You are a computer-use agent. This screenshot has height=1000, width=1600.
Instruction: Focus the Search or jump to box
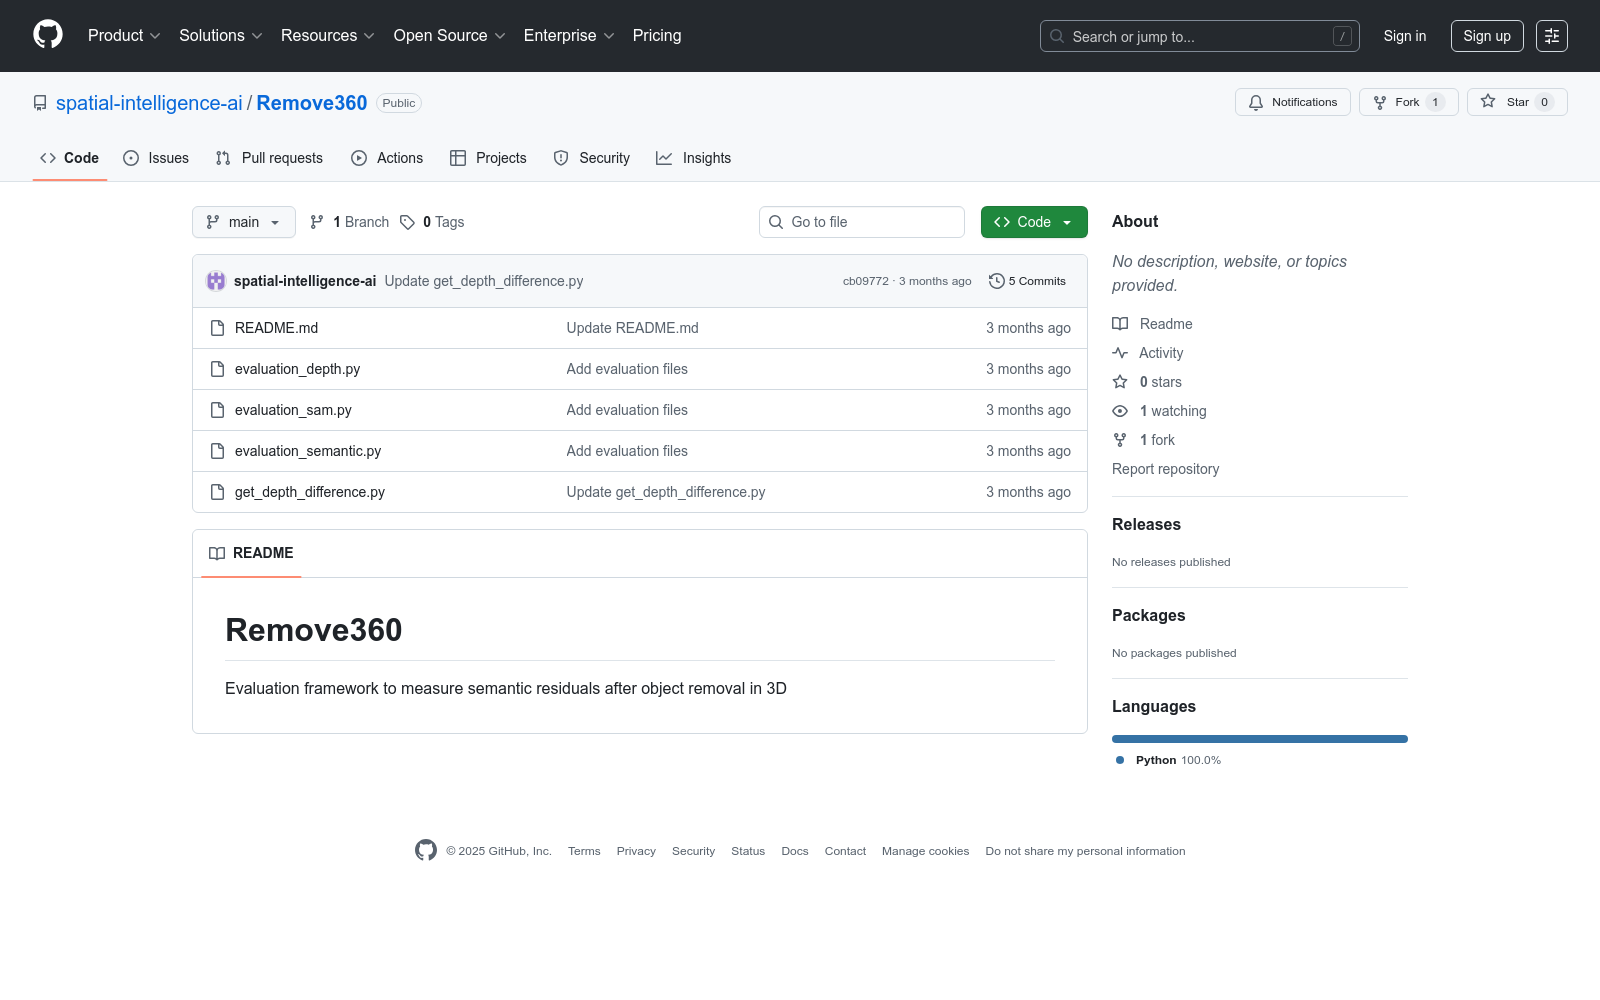pos(1200,36)
